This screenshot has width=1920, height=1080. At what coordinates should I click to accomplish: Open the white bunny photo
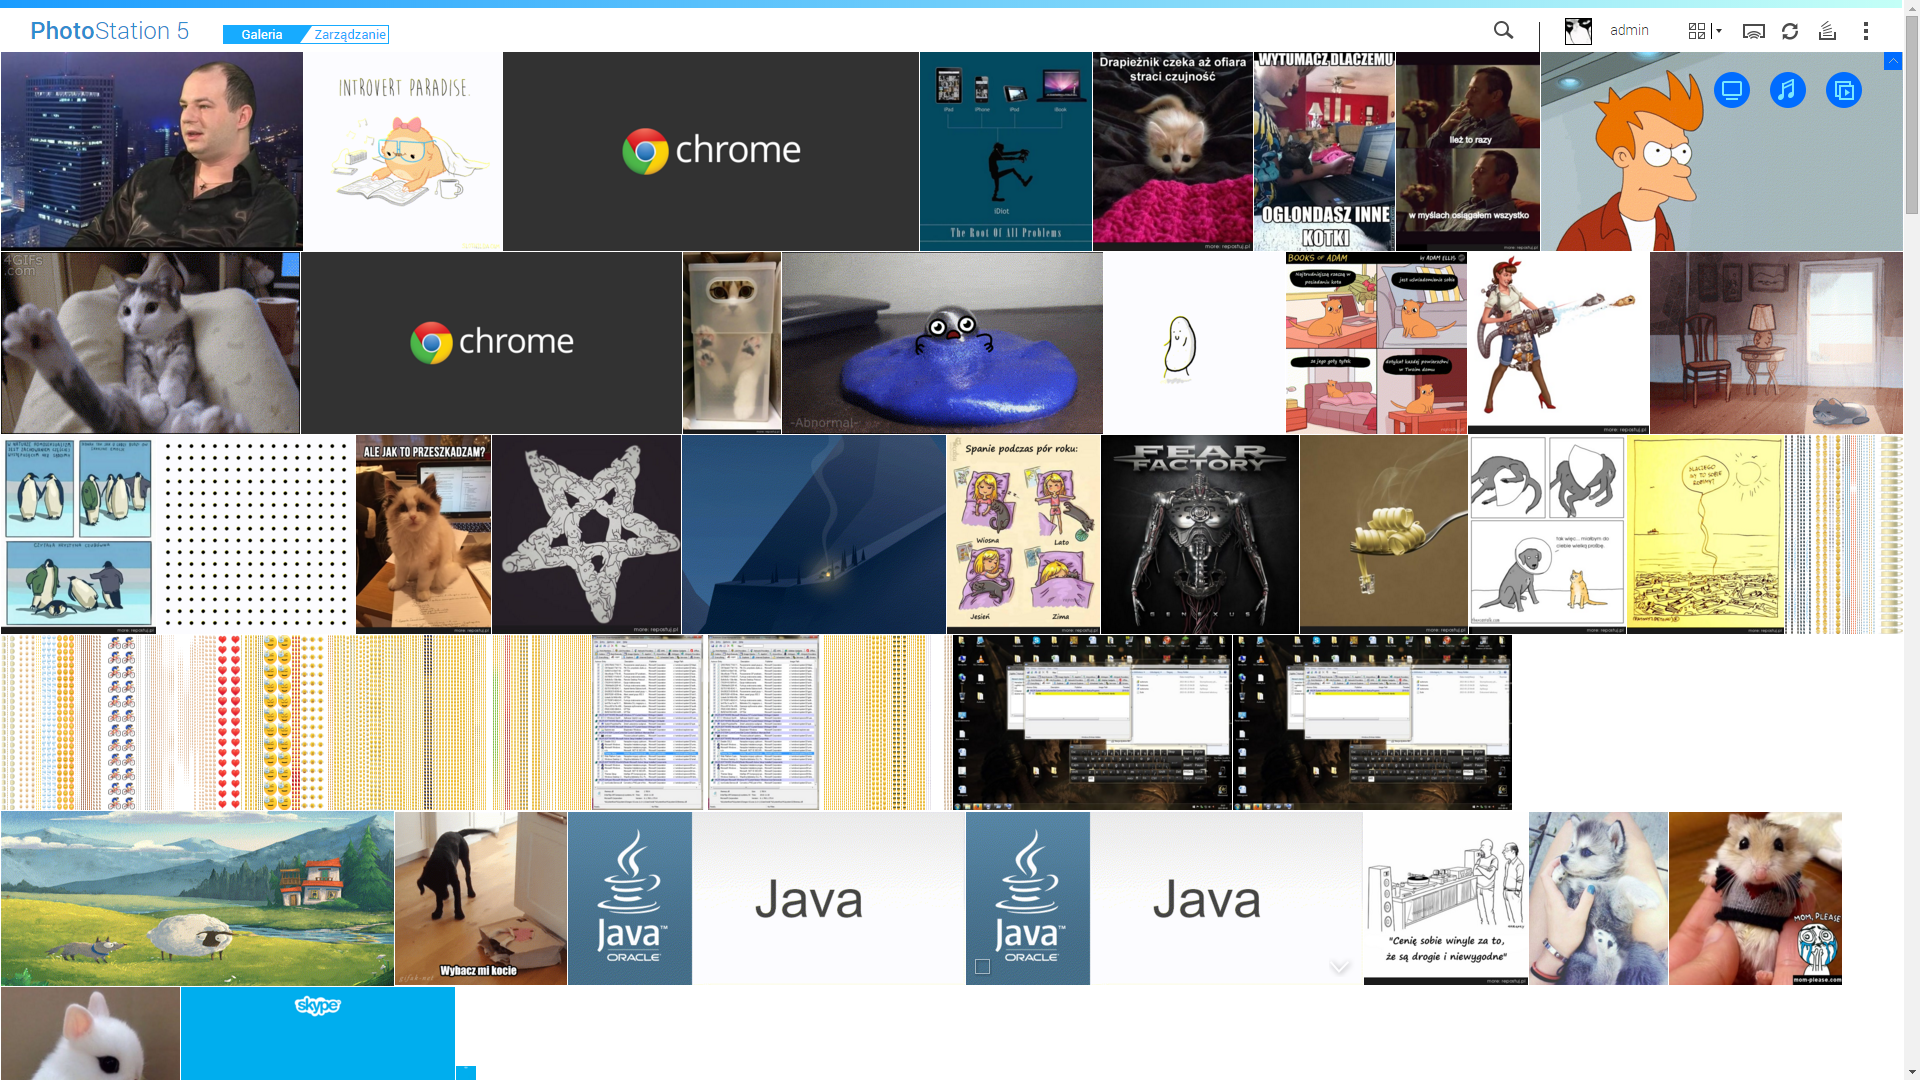point(90,1033)
